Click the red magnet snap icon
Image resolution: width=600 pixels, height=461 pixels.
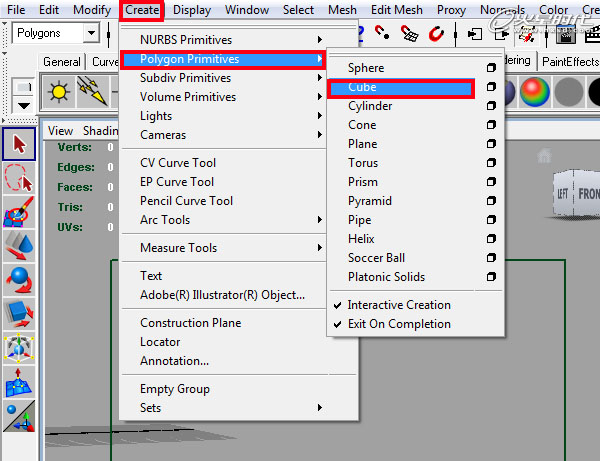436,34
